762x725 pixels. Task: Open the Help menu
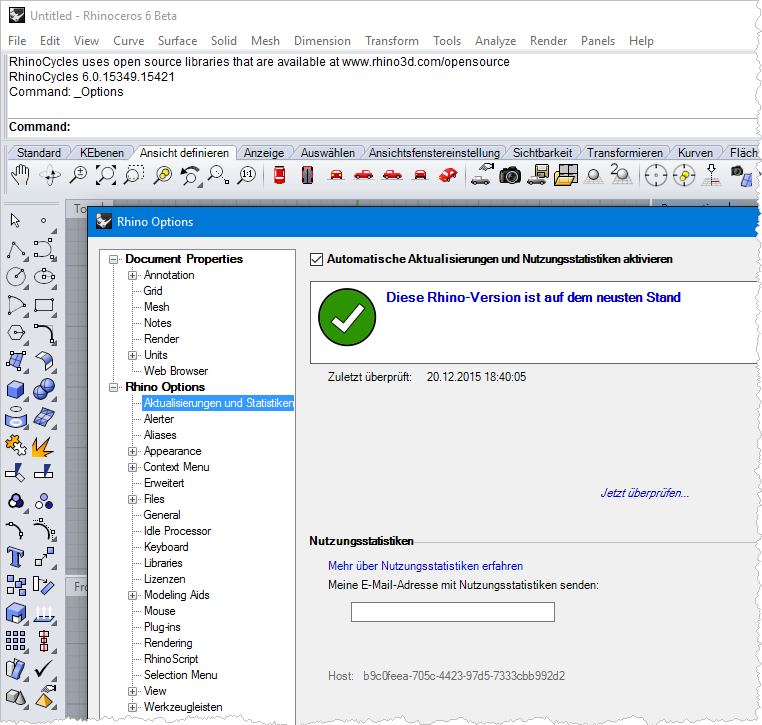pyautogui.click(x=641, y=41)
